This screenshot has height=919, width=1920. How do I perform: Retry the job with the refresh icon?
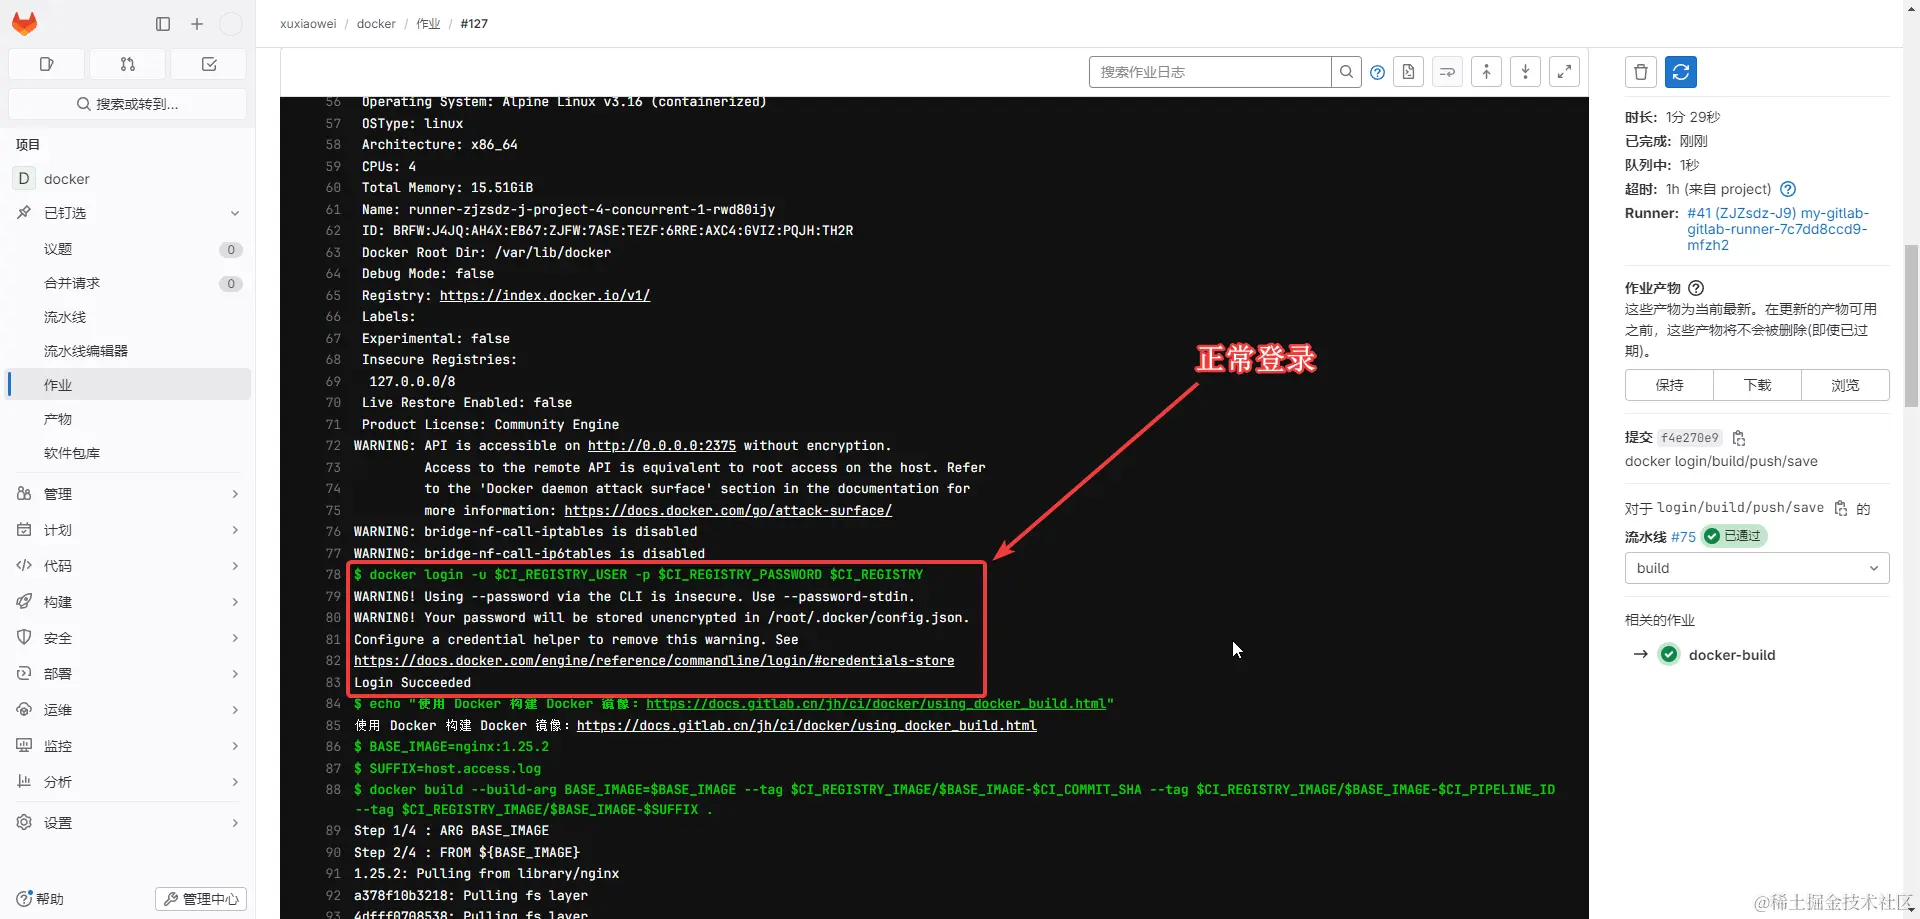[1681, 72]
